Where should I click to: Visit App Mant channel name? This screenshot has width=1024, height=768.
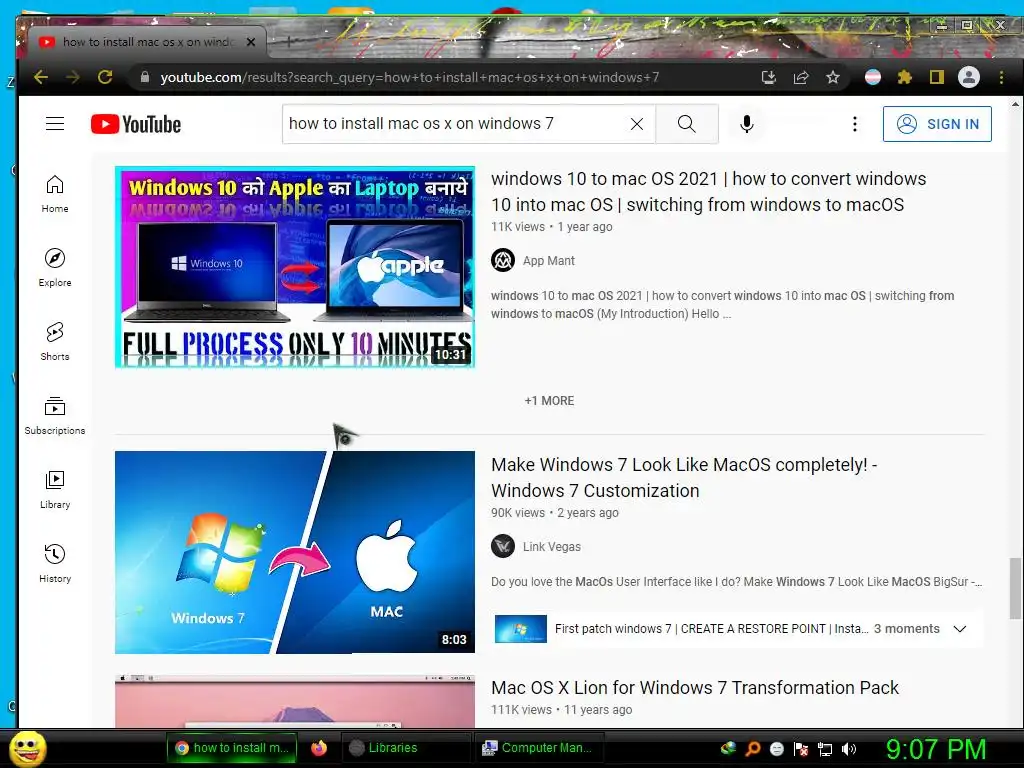549,261
